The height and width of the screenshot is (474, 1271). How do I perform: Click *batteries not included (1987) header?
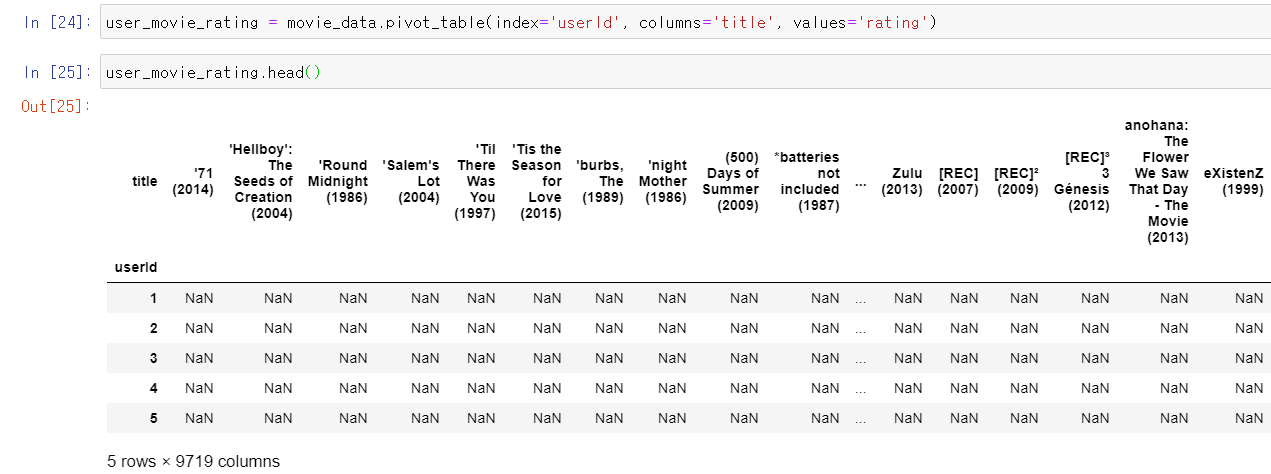[807, 181]
